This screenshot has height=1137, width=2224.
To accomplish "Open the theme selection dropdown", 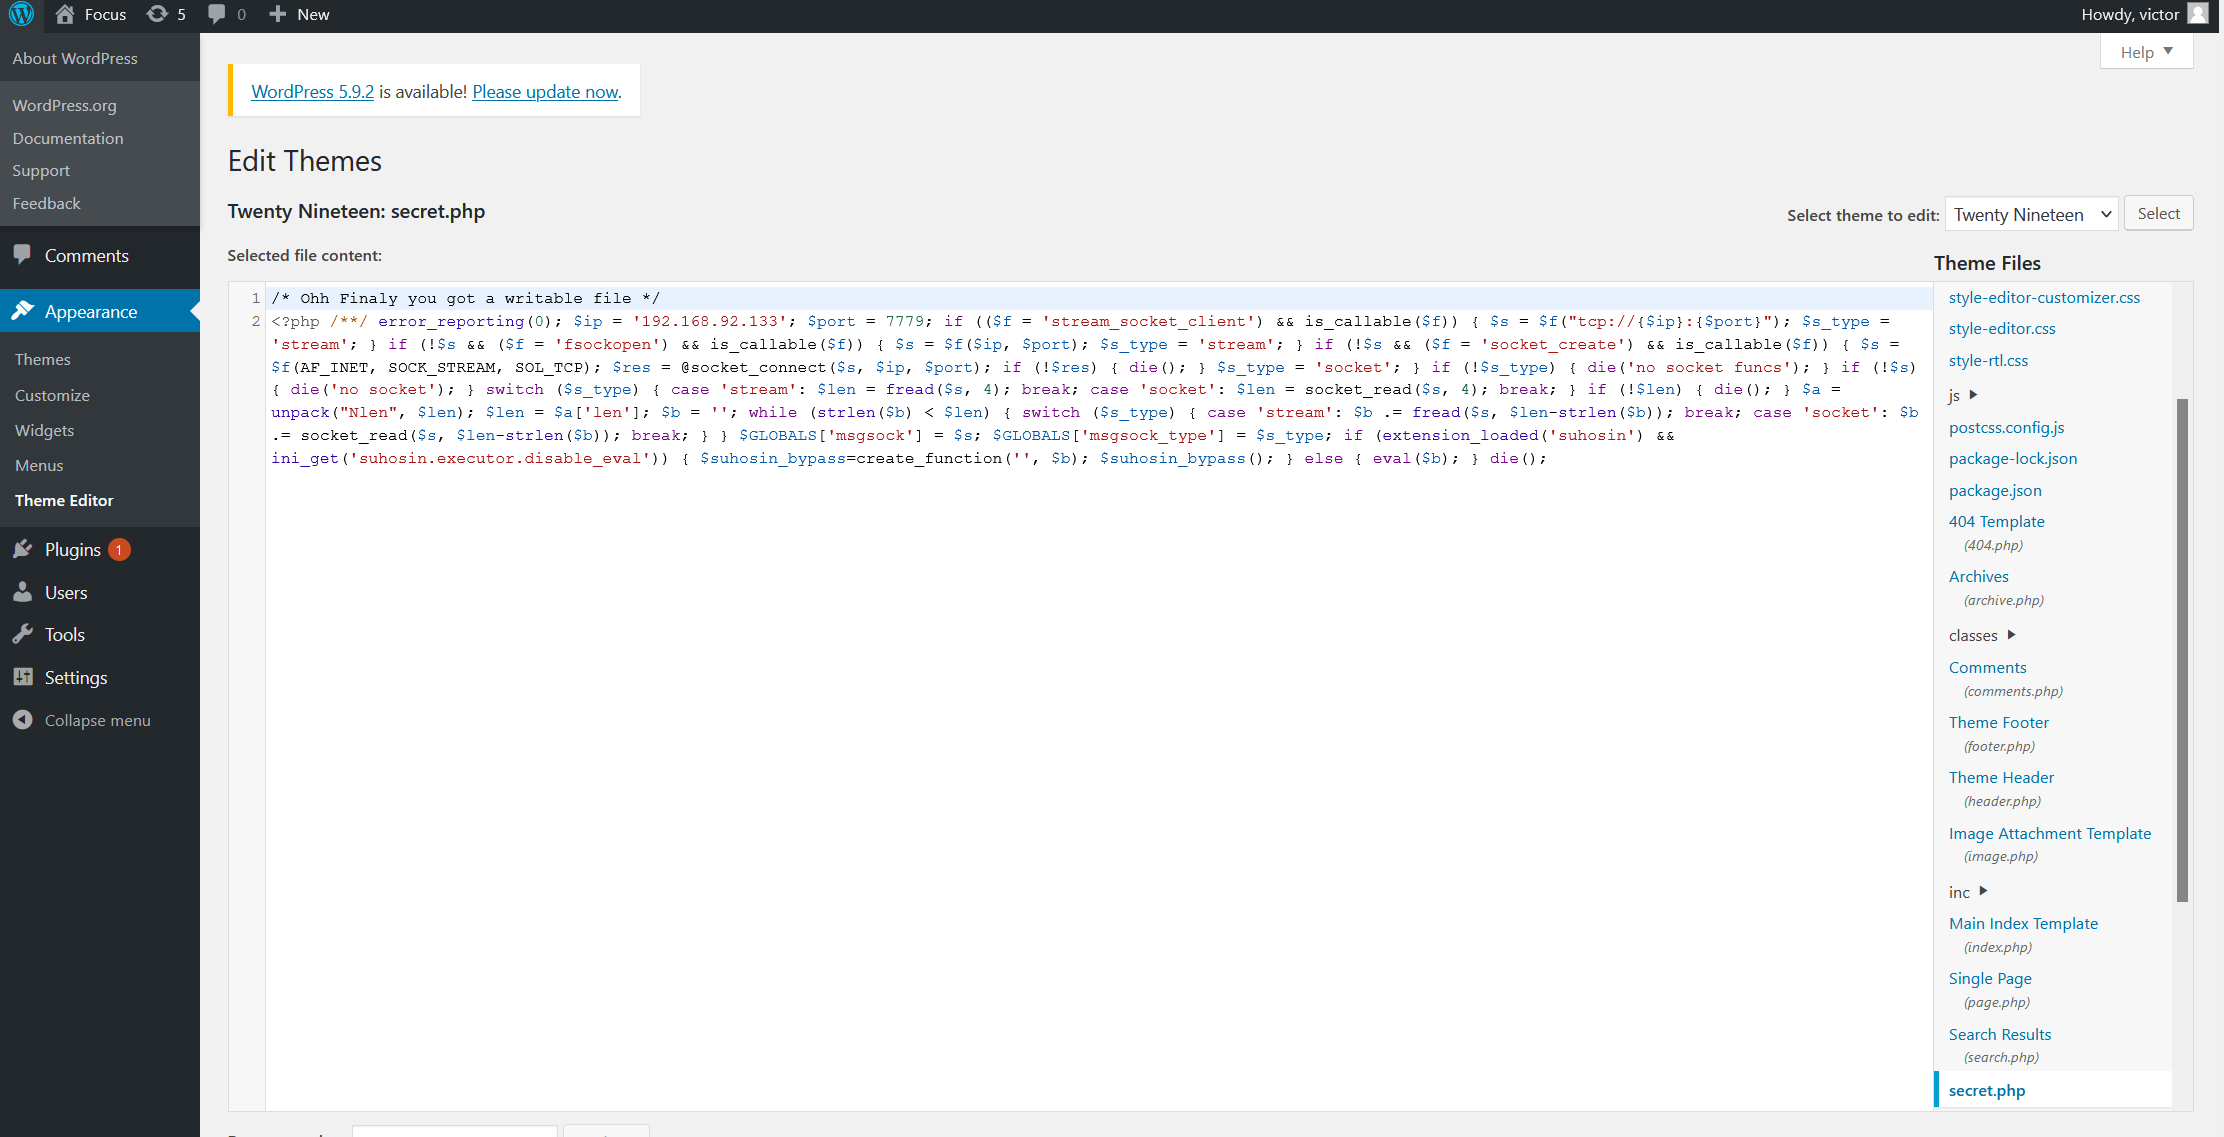I will tap(2031, 214).
